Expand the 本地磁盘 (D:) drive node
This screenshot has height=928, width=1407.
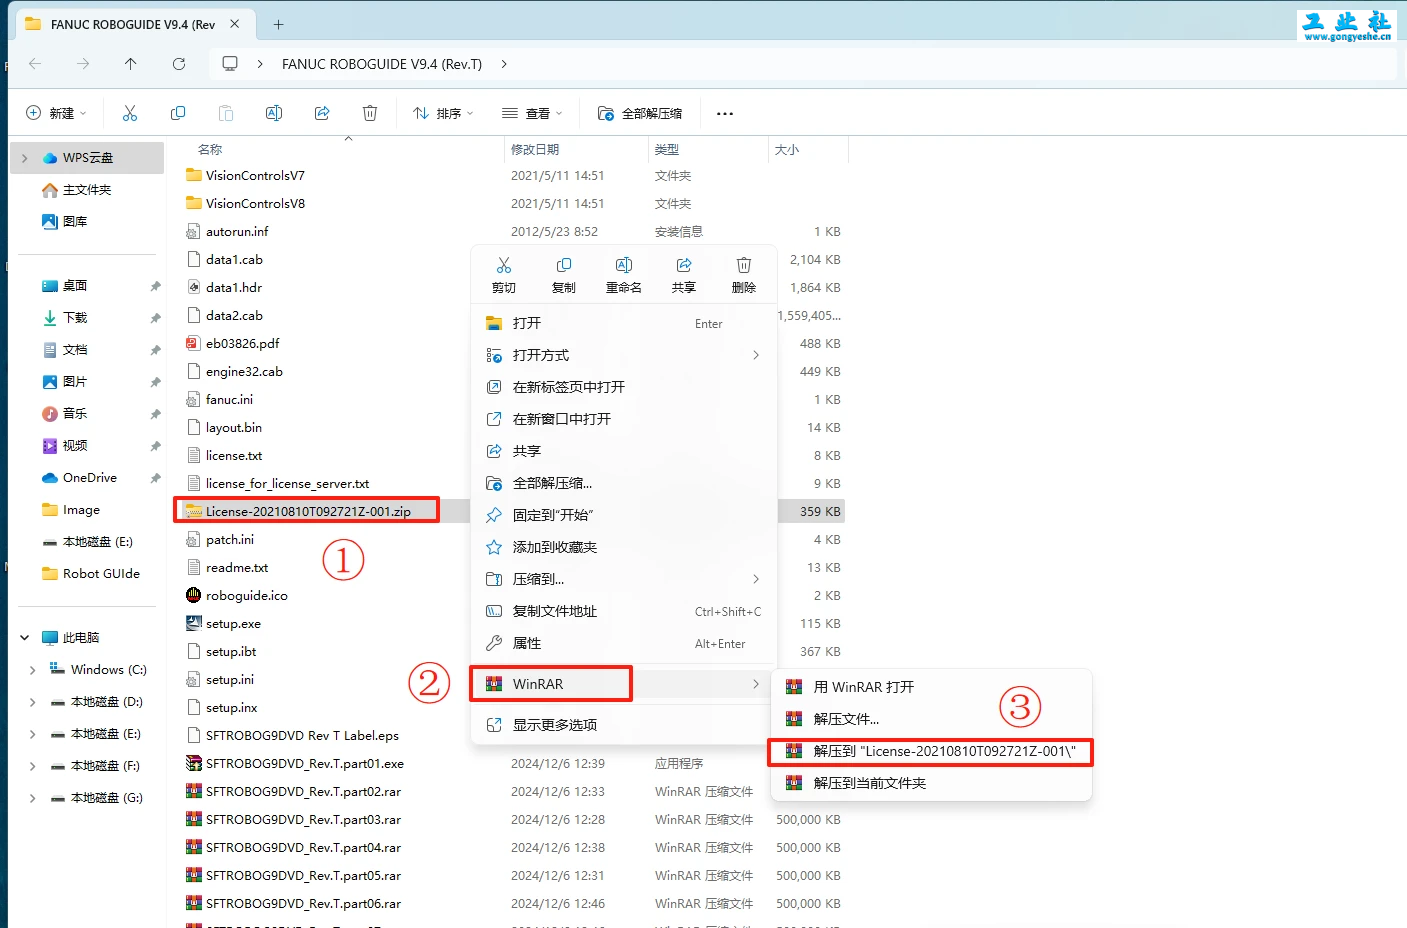33,702
